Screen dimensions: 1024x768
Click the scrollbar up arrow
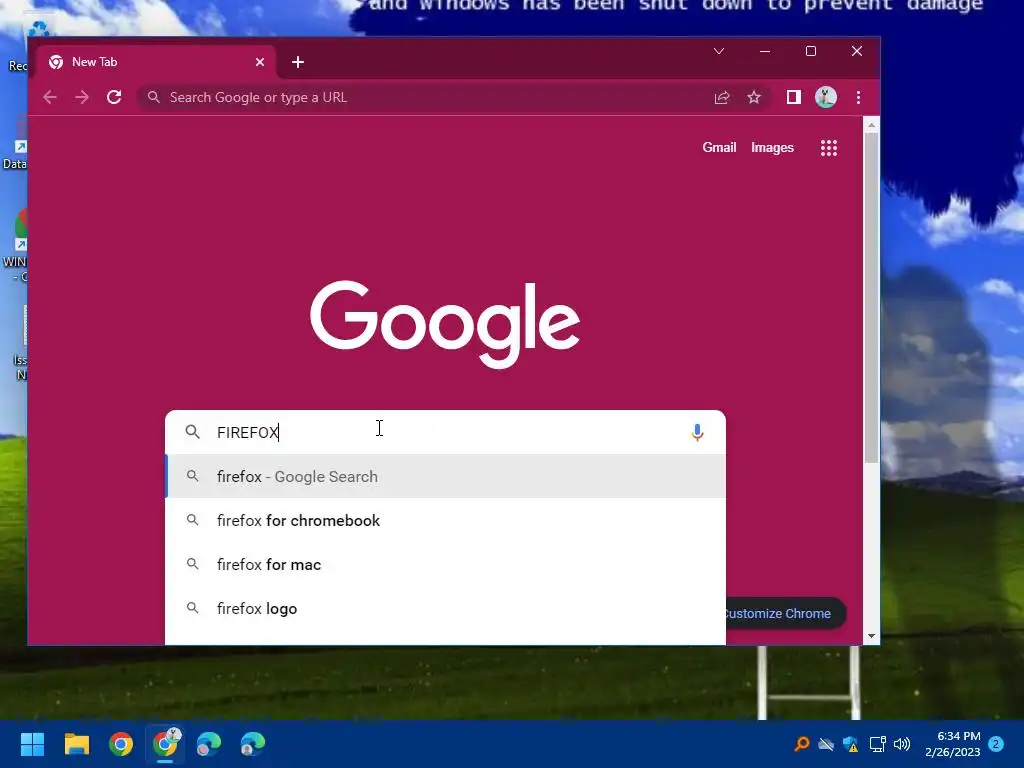pyautogui.click(x=871, y=125)
